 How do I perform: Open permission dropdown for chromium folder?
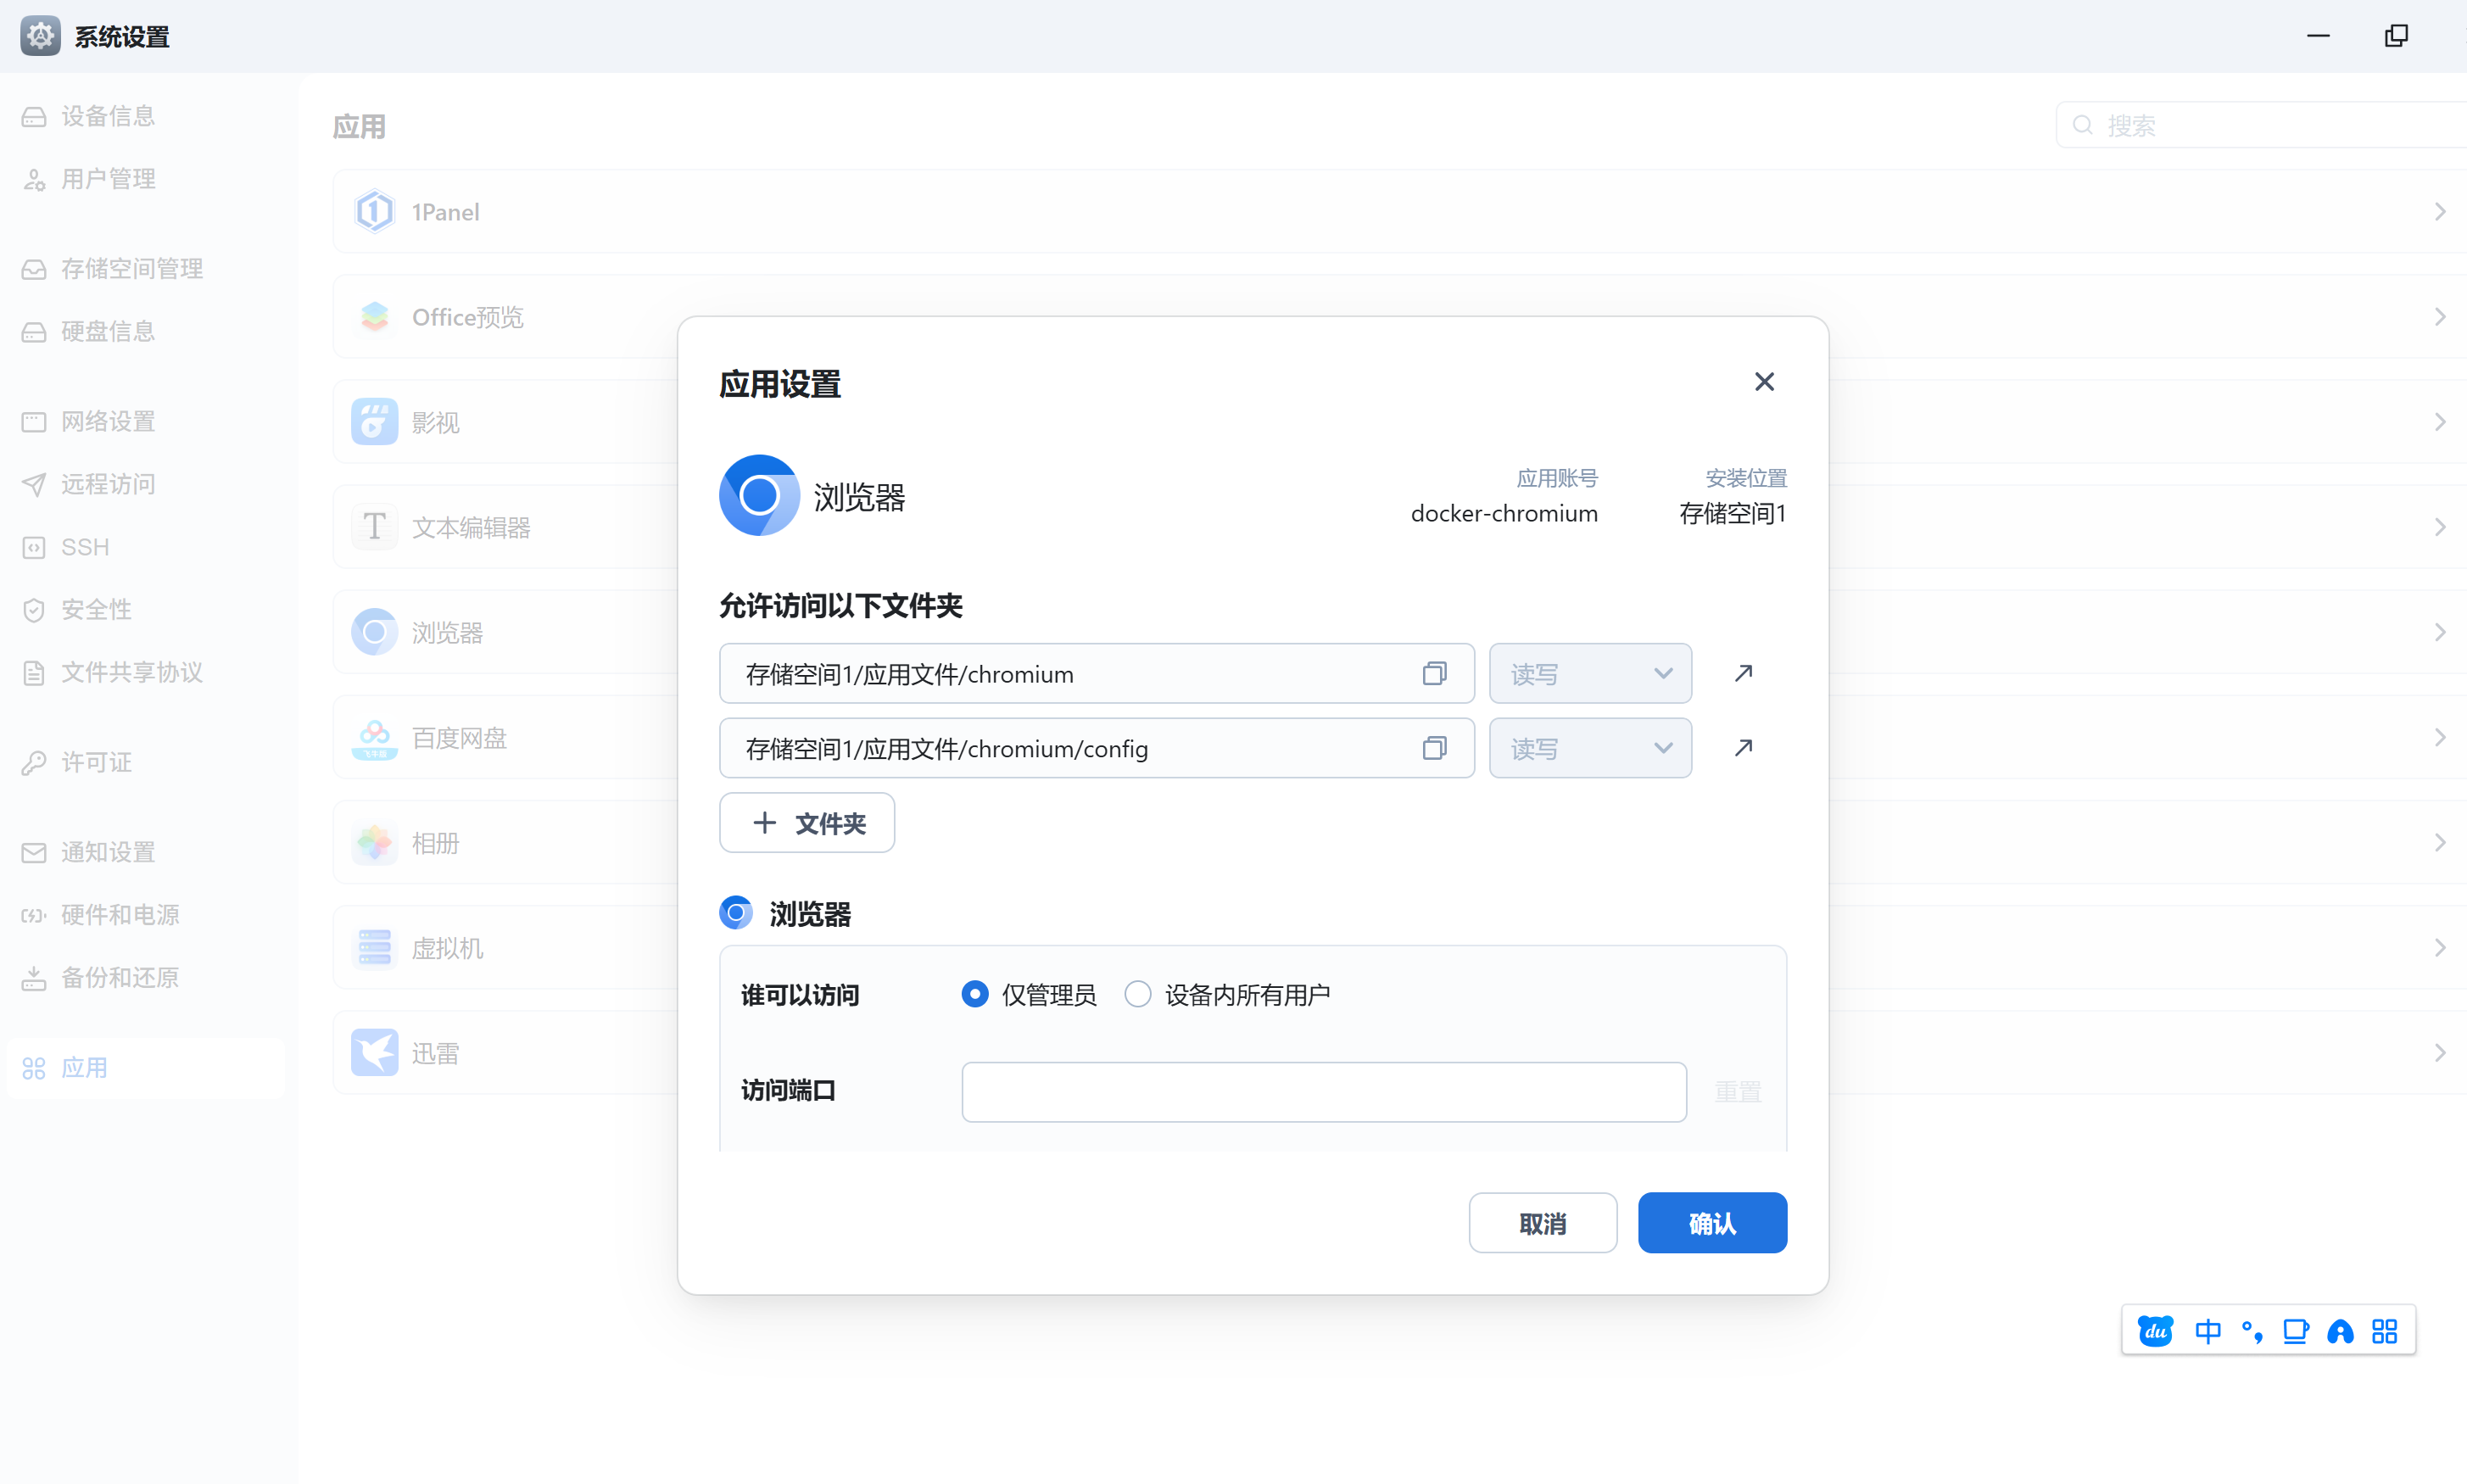(1590, 674)
